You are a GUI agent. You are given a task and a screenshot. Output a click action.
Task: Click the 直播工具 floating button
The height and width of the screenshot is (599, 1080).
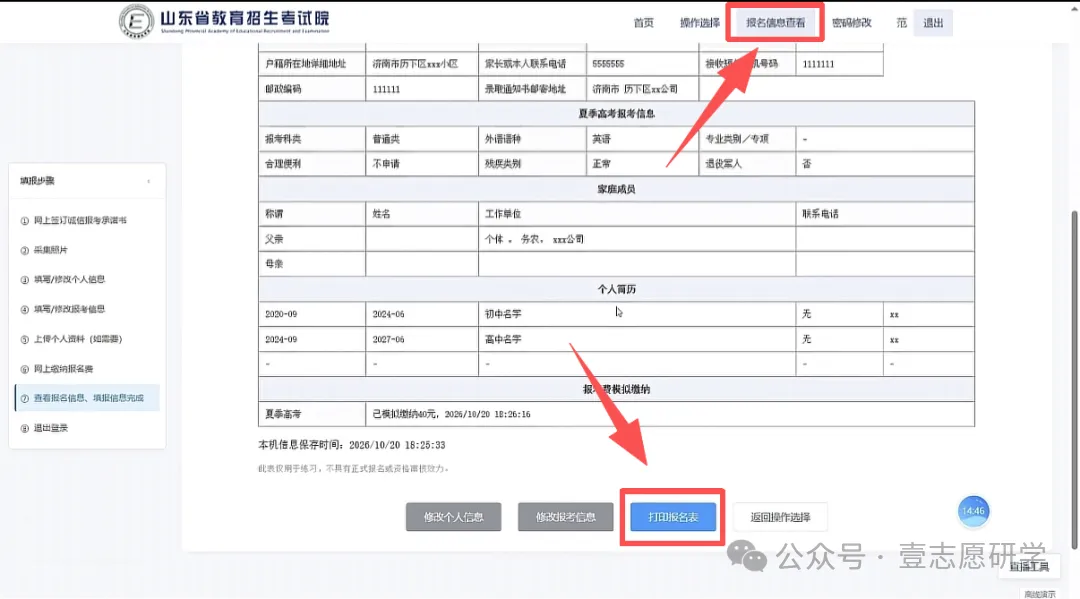click(1028, 566)
